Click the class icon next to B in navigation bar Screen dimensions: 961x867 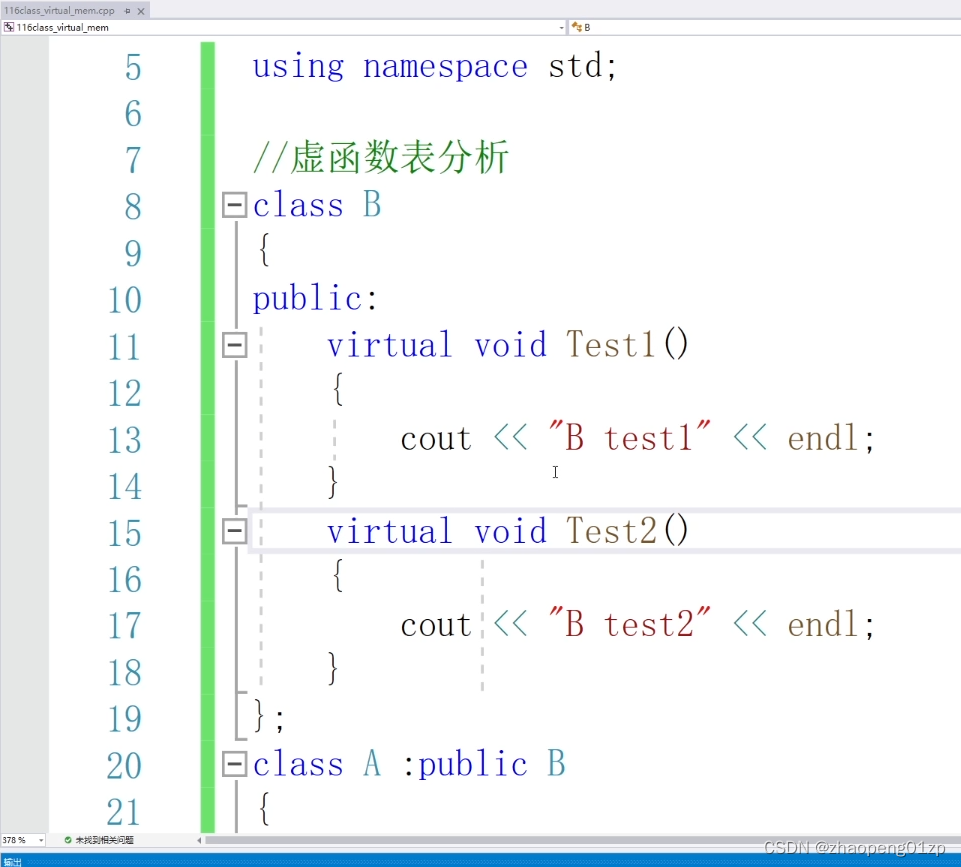[575, 27]
